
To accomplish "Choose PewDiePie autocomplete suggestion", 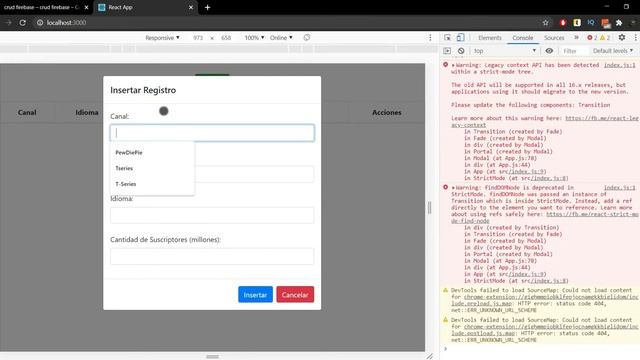I will tap(152, 152).
